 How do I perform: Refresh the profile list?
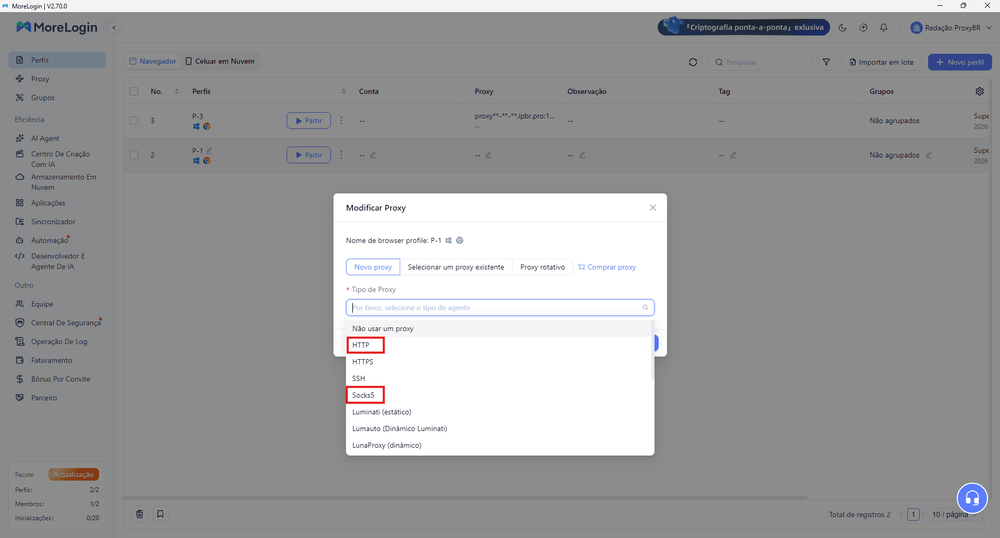(693, 62)
